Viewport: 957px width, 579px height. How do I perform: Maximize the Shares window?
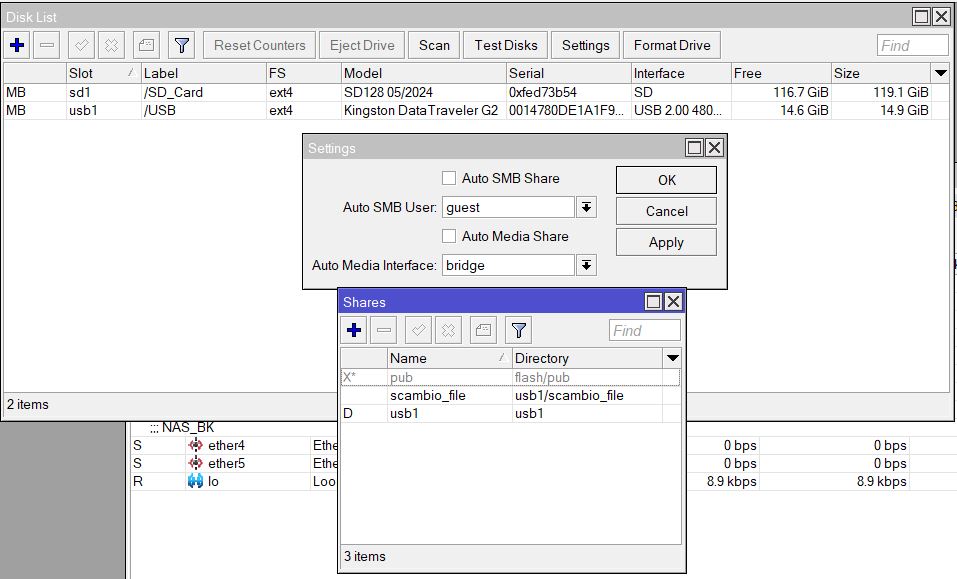coord(654,301)
